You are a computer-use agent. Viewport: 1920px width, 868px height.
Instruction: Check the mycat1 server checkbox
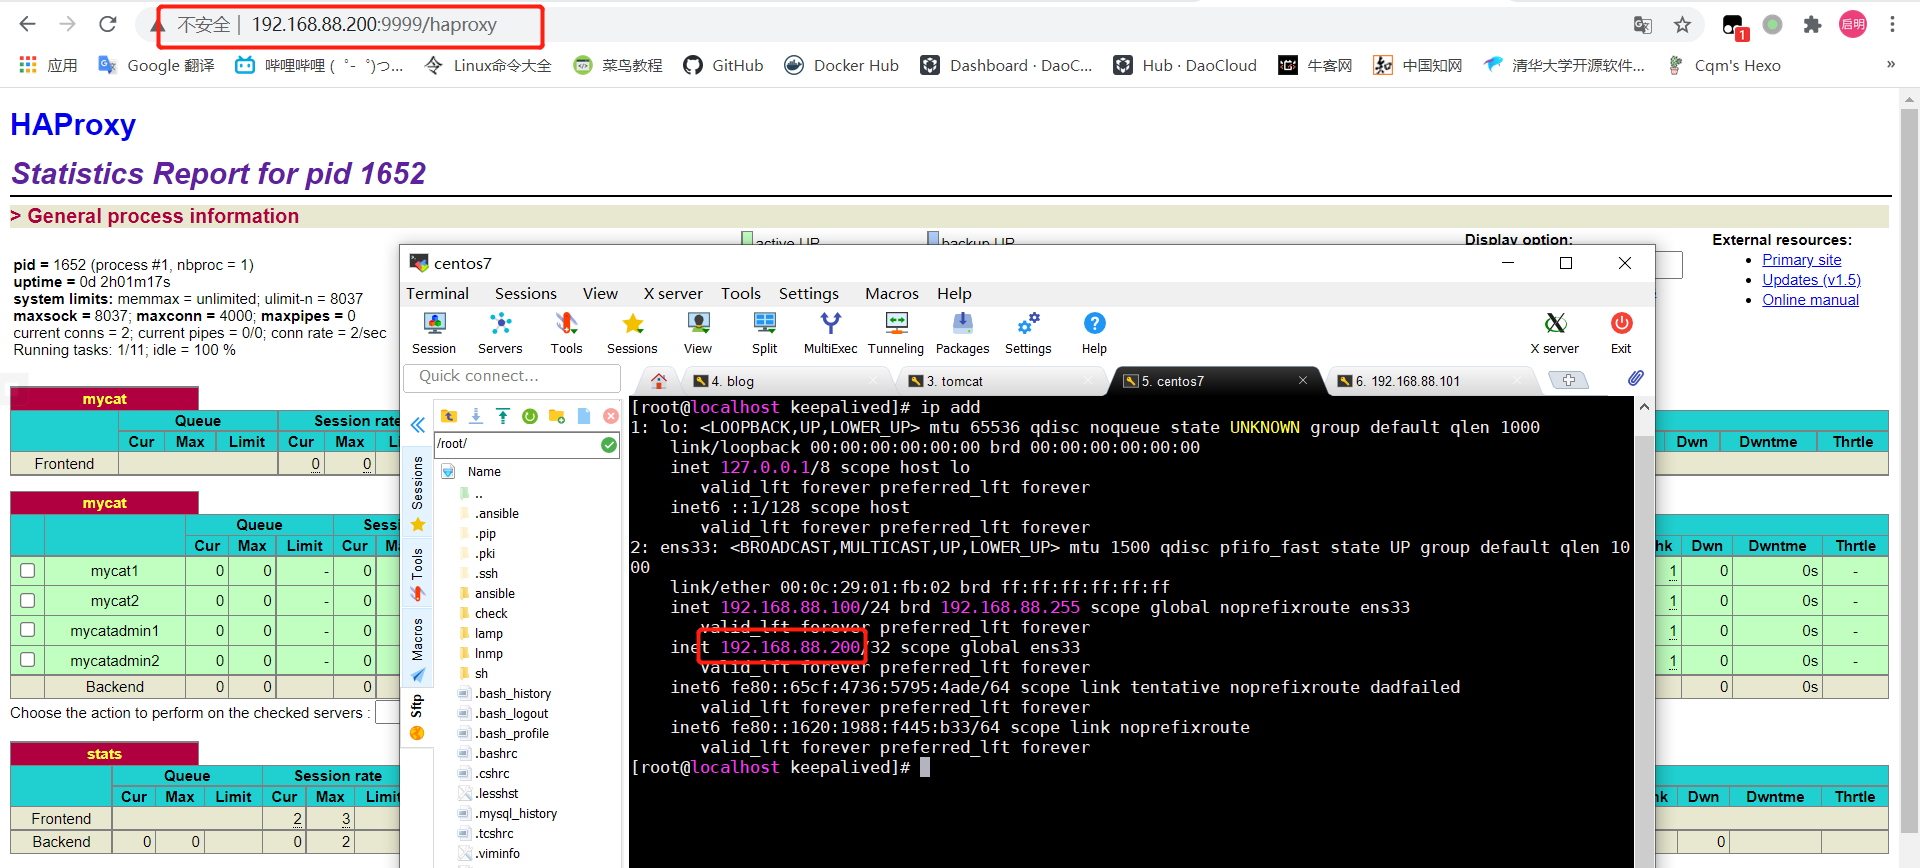click(28, 570)
